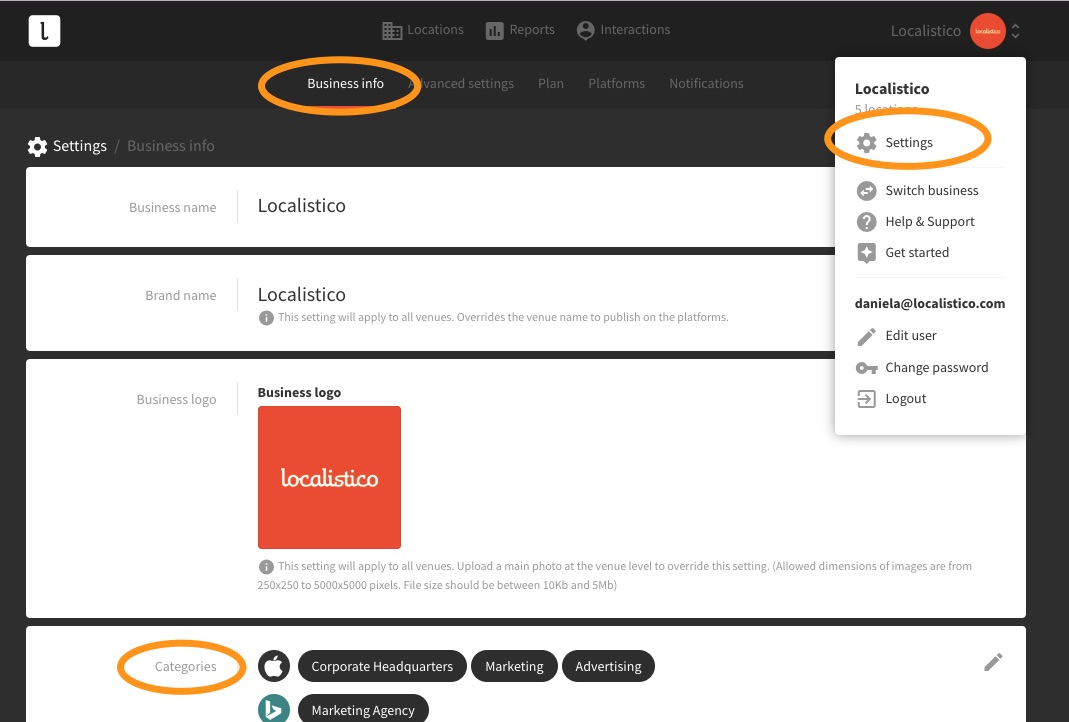Click the bold Business logo heading
1069x722 pixels.
click(x=299, y=393)
